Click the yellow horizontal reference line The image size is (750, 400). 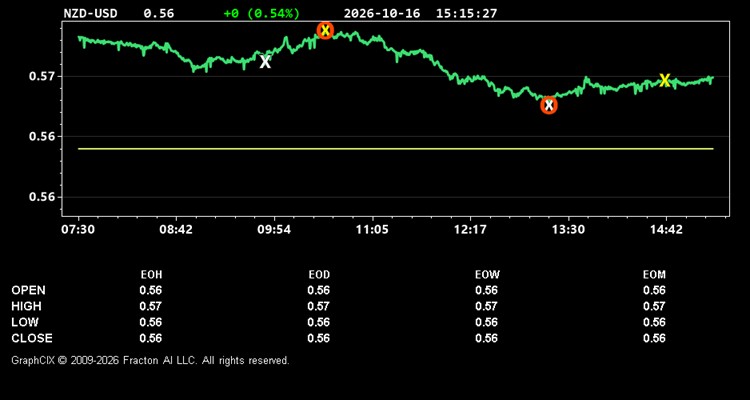point(396,149)
